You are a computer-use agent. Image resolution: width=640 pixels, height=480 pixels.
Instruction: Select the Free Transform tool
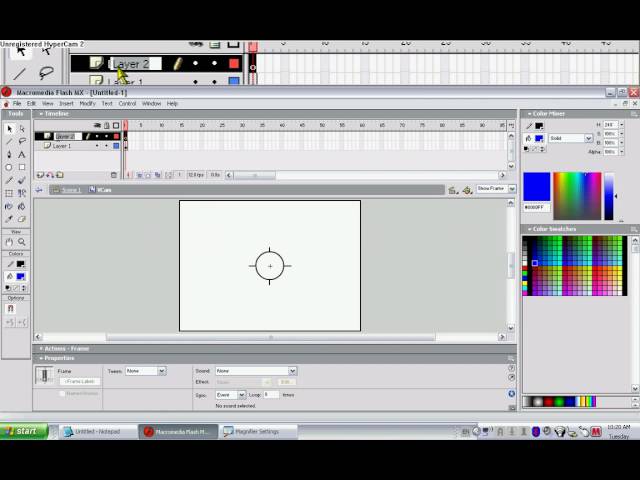pos(9,193)
